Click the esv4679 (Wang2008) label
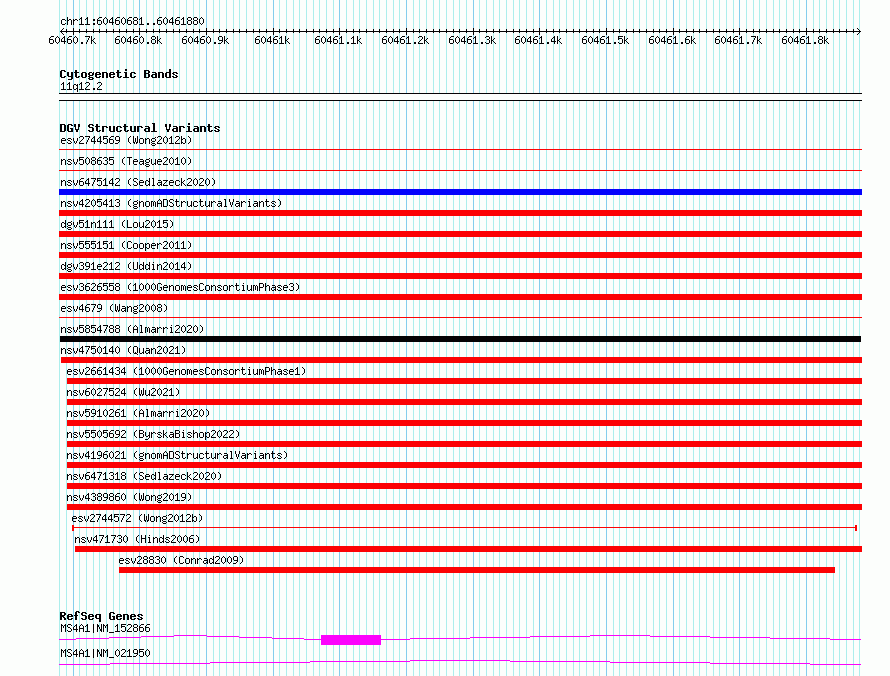 point(114,308)
